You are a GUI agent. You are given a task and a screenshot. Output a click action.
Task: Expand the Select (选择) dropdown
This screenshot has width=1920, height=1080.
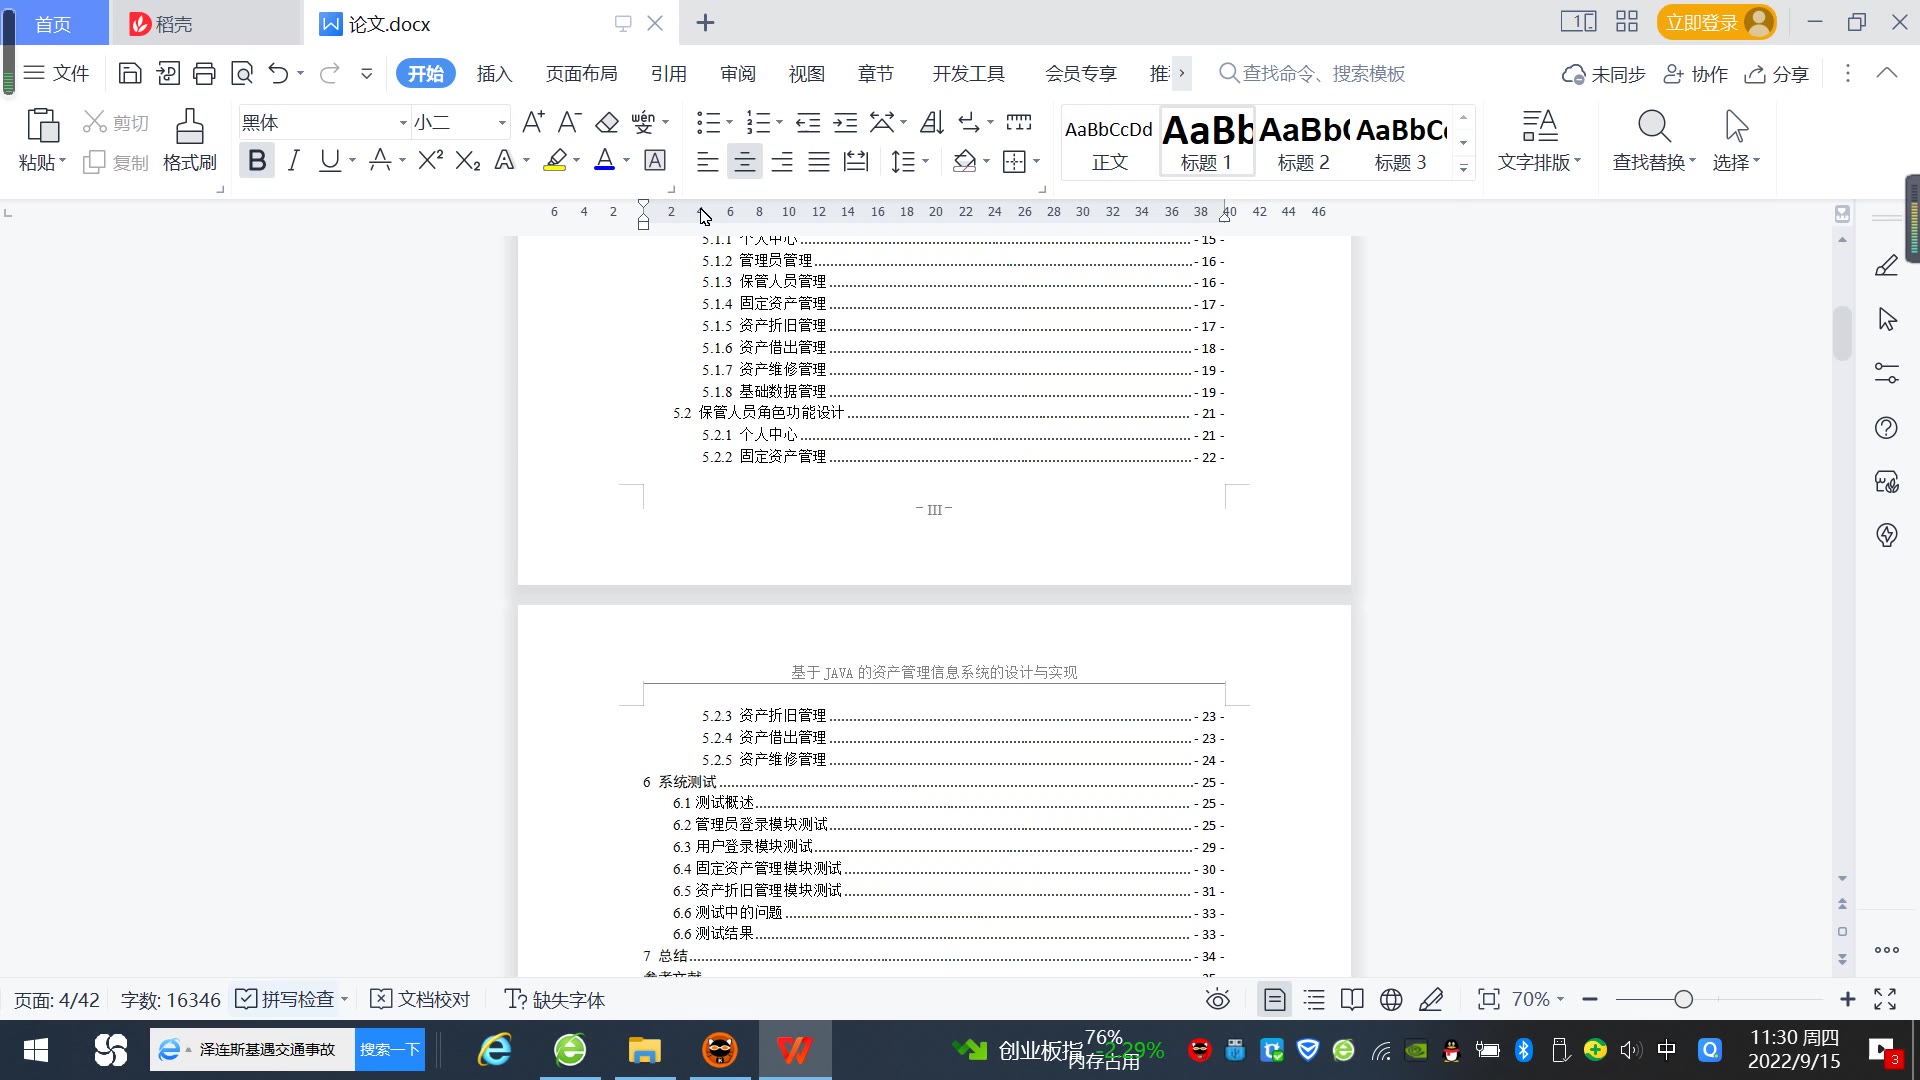click(1736, 162)
